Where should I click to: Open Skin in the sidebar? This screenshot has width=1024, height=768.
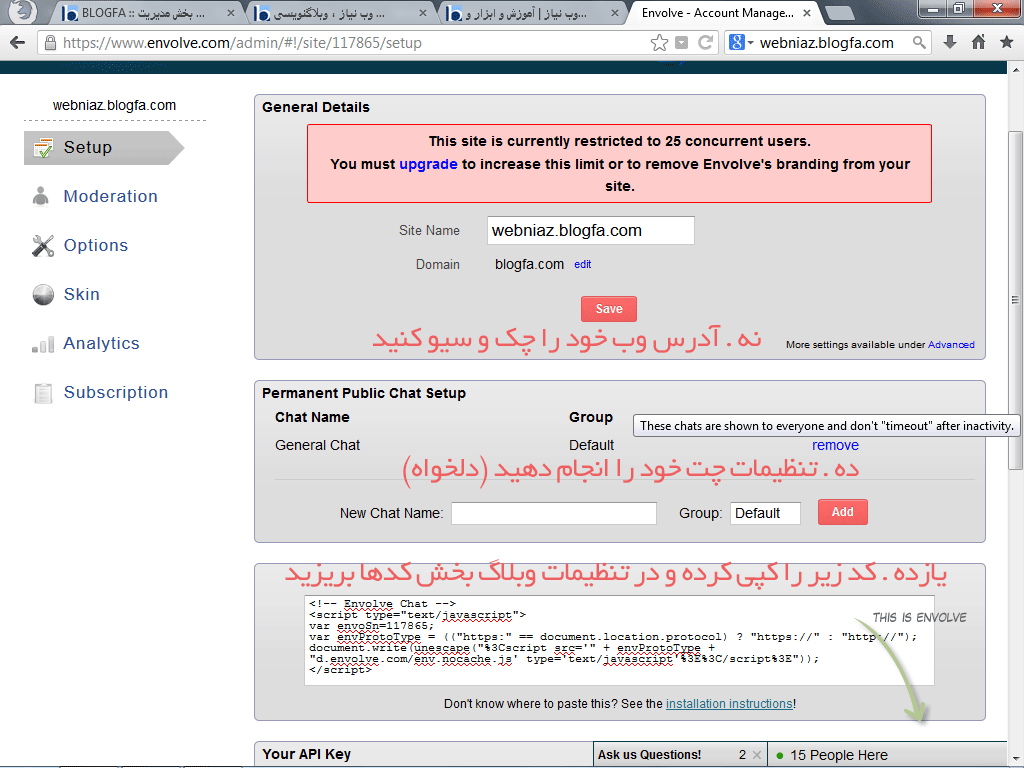point(82,295)
